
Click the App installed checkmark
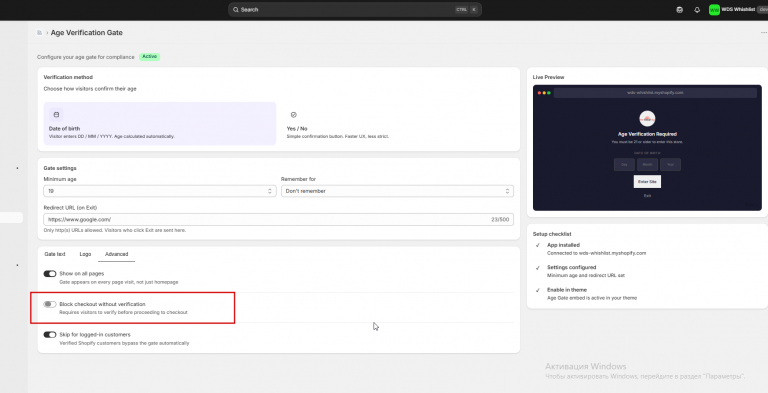click(x=537, y=245)
